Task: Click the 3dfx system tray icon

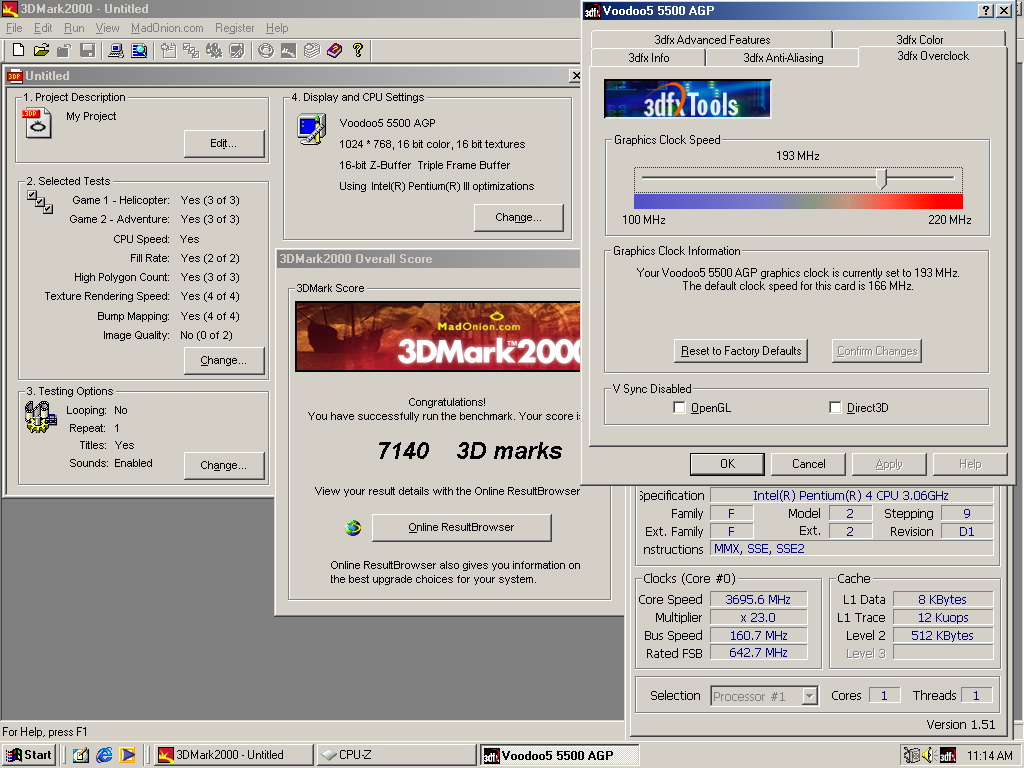Action: click(x=948, y=756)
